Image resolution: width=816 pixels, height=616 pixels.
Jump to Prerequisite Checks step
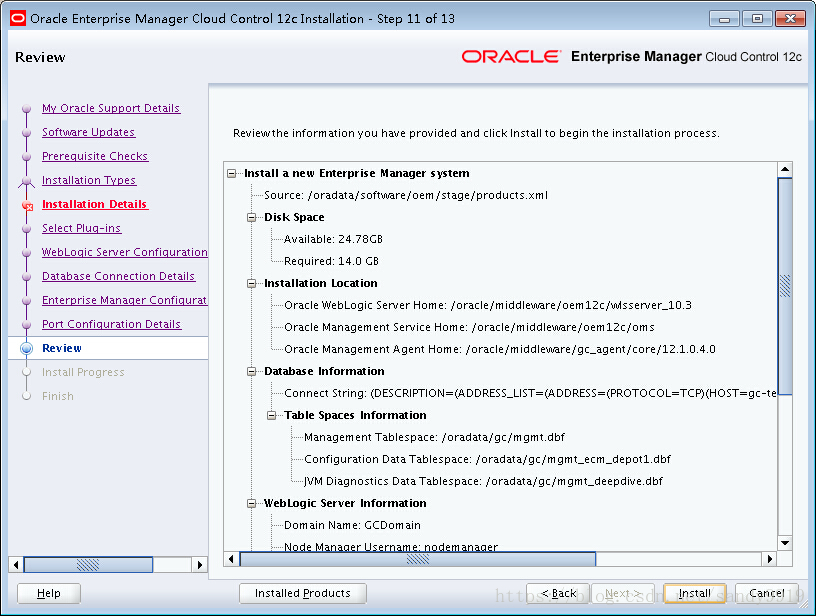[95, 156]
